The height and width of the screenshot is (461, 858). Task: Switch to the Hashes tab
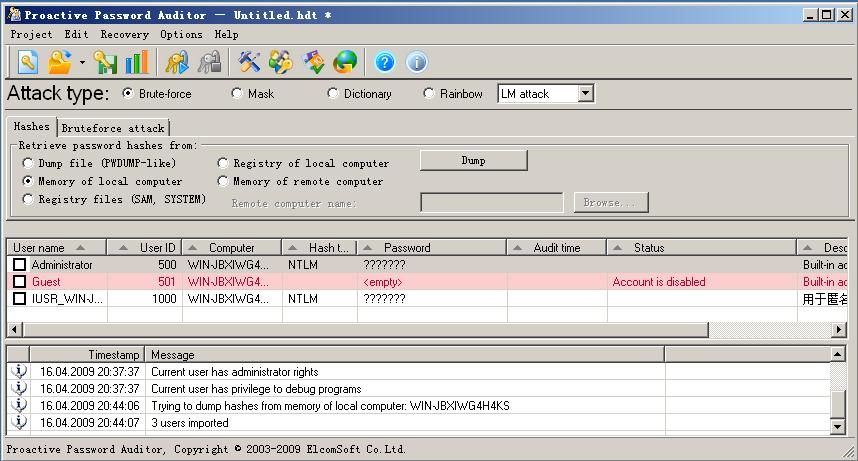(x=31, y=126)
